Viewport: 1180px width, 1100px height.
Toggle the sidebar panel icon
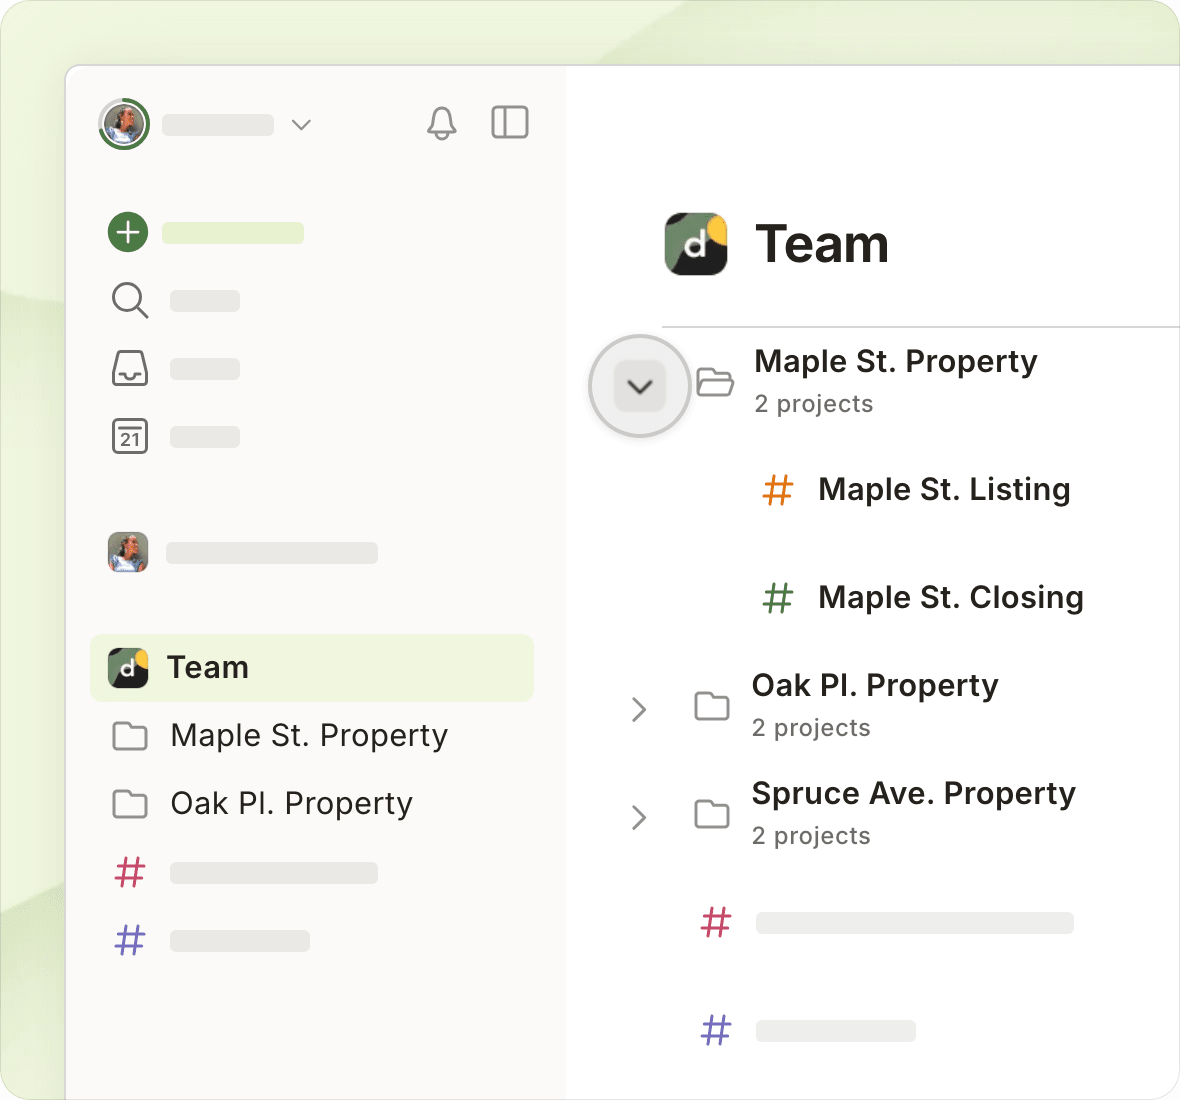pos(509,122)
